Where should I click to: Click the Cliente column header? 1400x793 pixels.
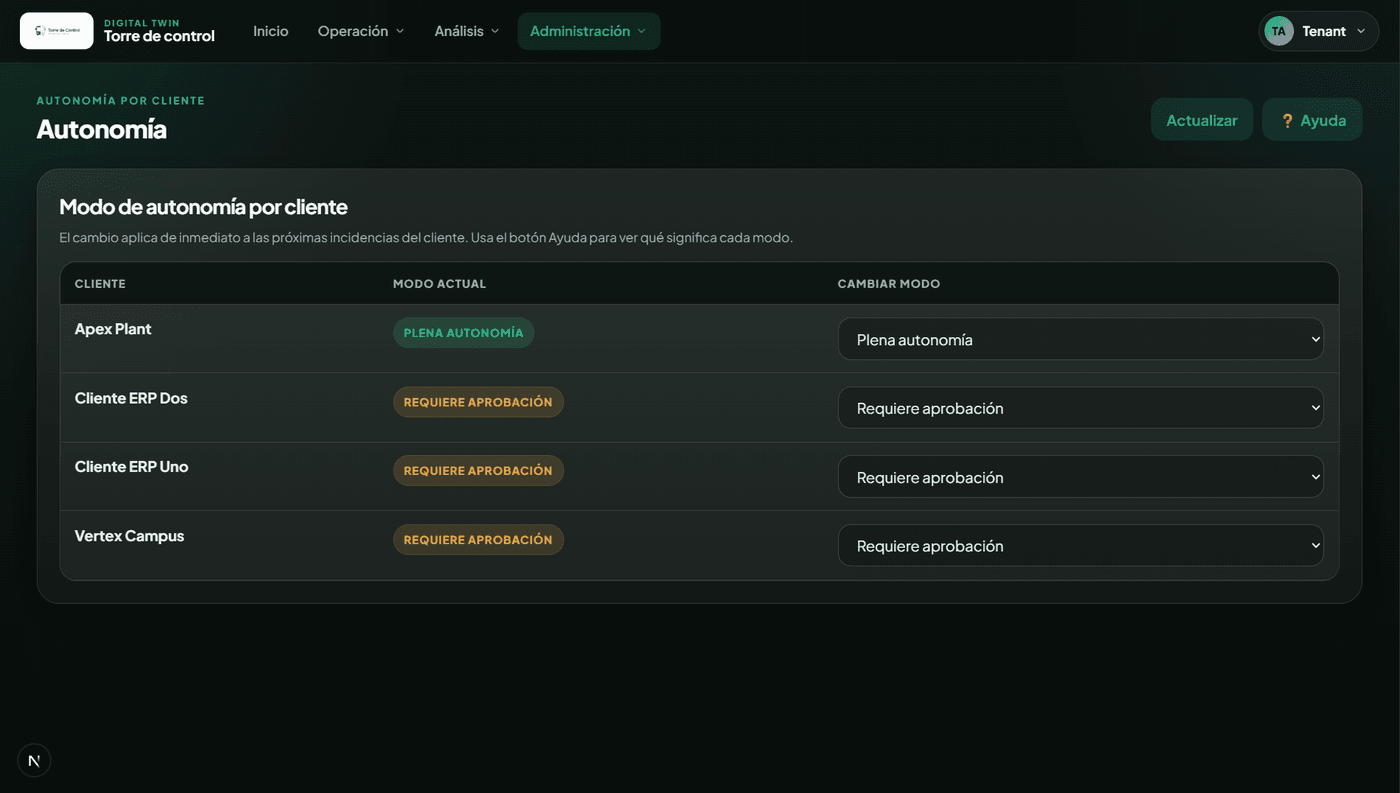pos(100,284)
